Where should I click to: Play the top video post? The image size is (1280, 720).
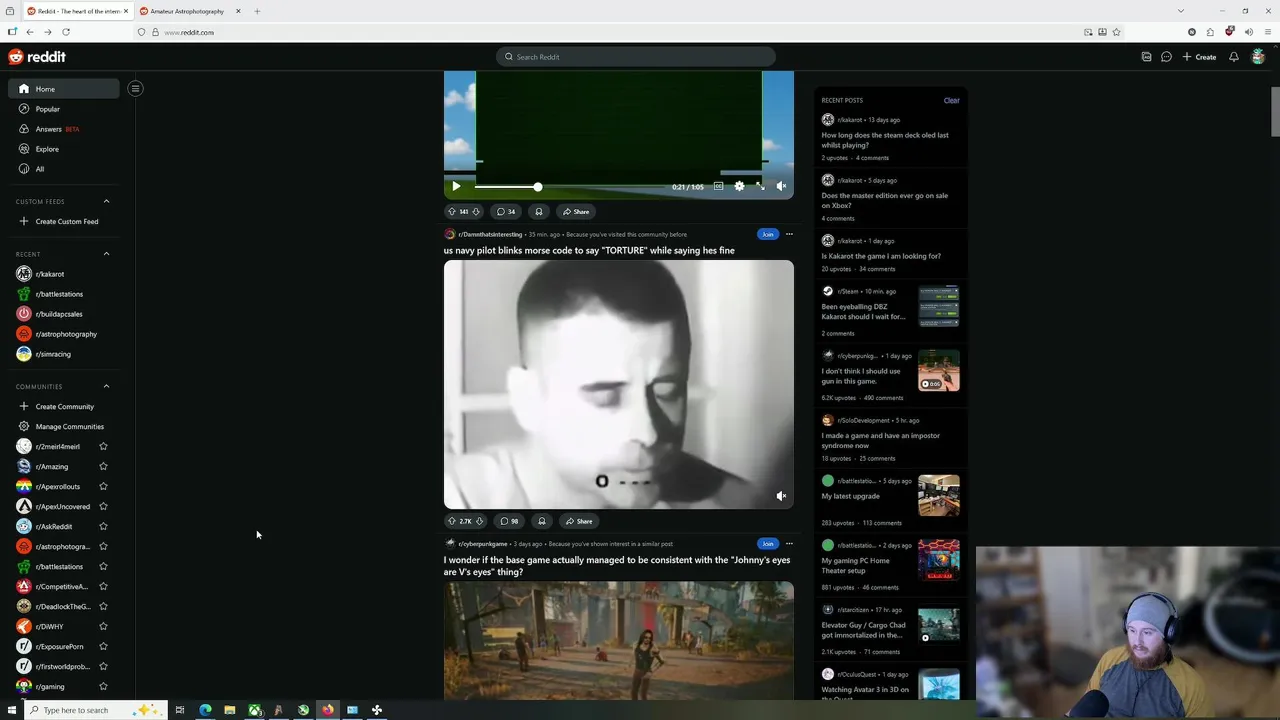(456, 186)
